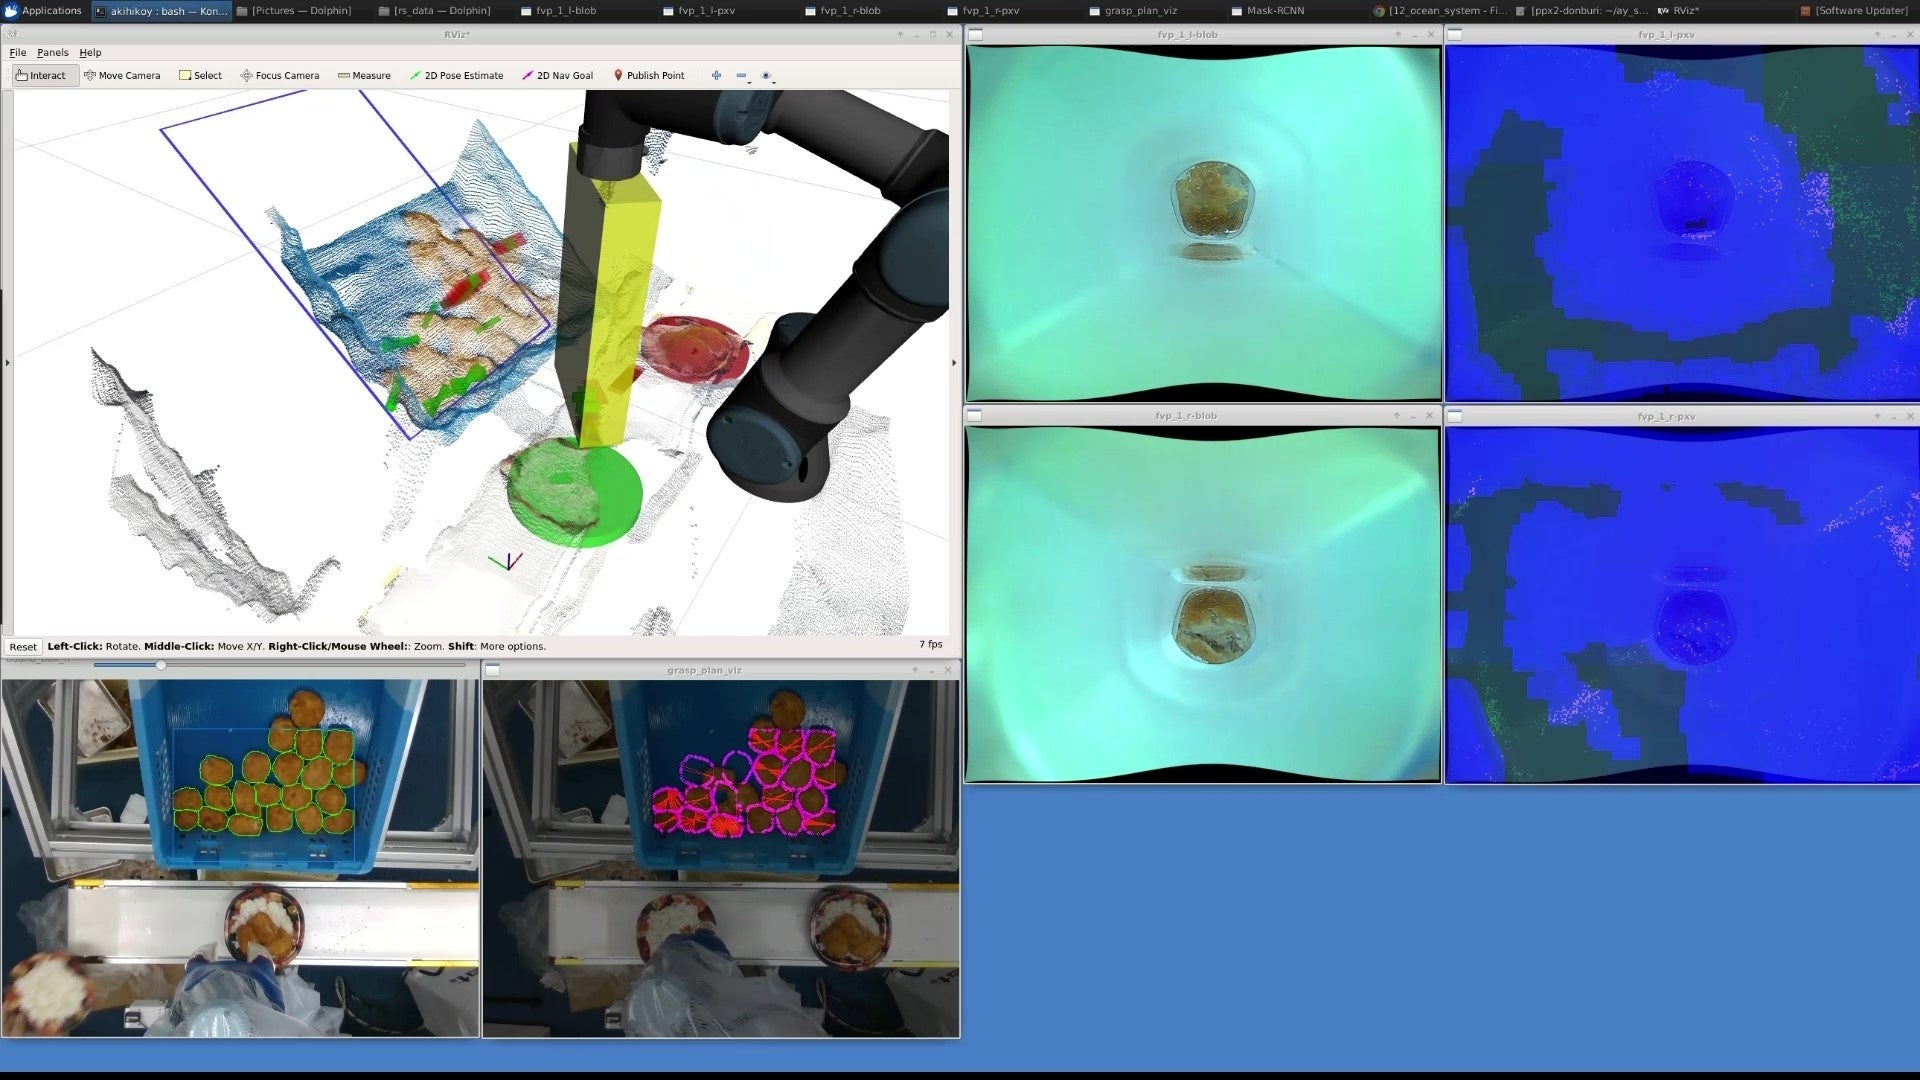Activate the Move Camera tool
This screenshot has width=1920, height=1080.
pos(122,75)
